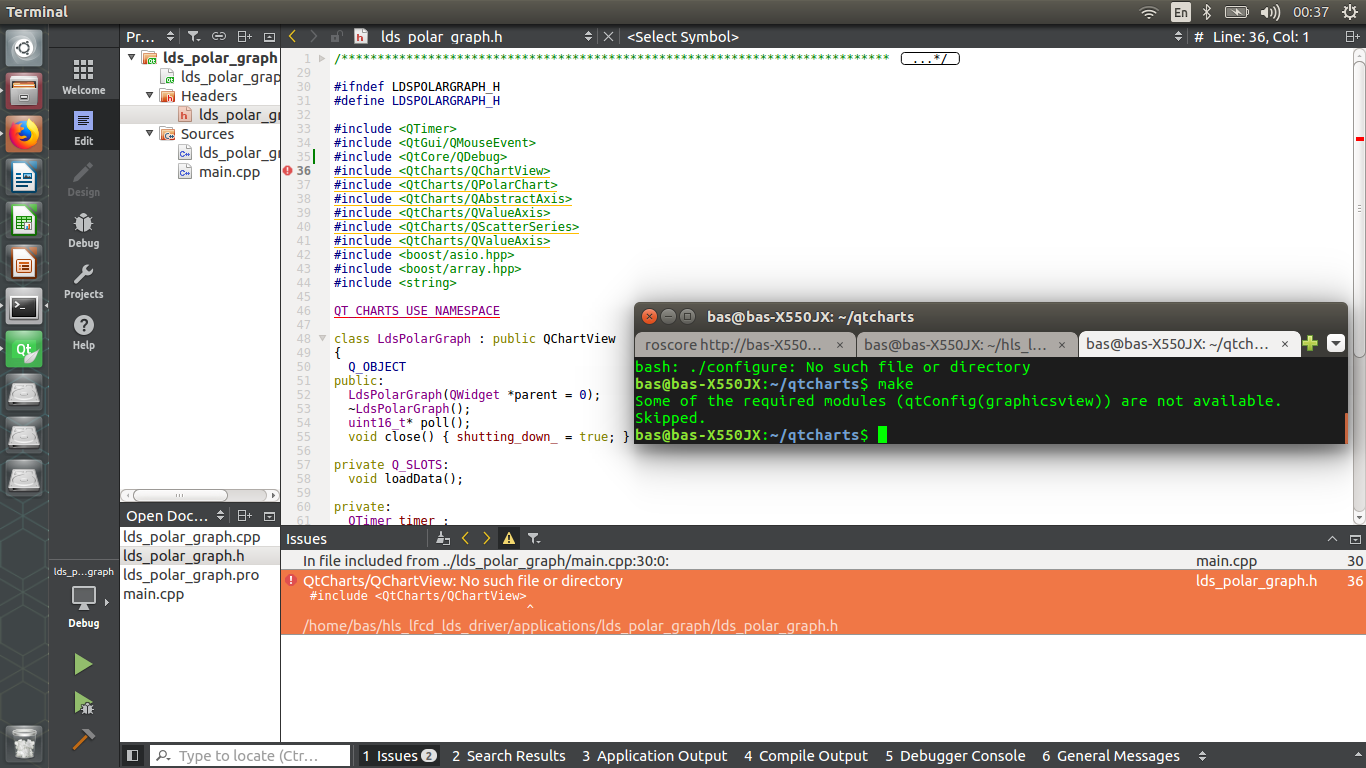The image size is (1366, 768).
Task: Add new terminal tab with green plus
Action: point(1310,344)
